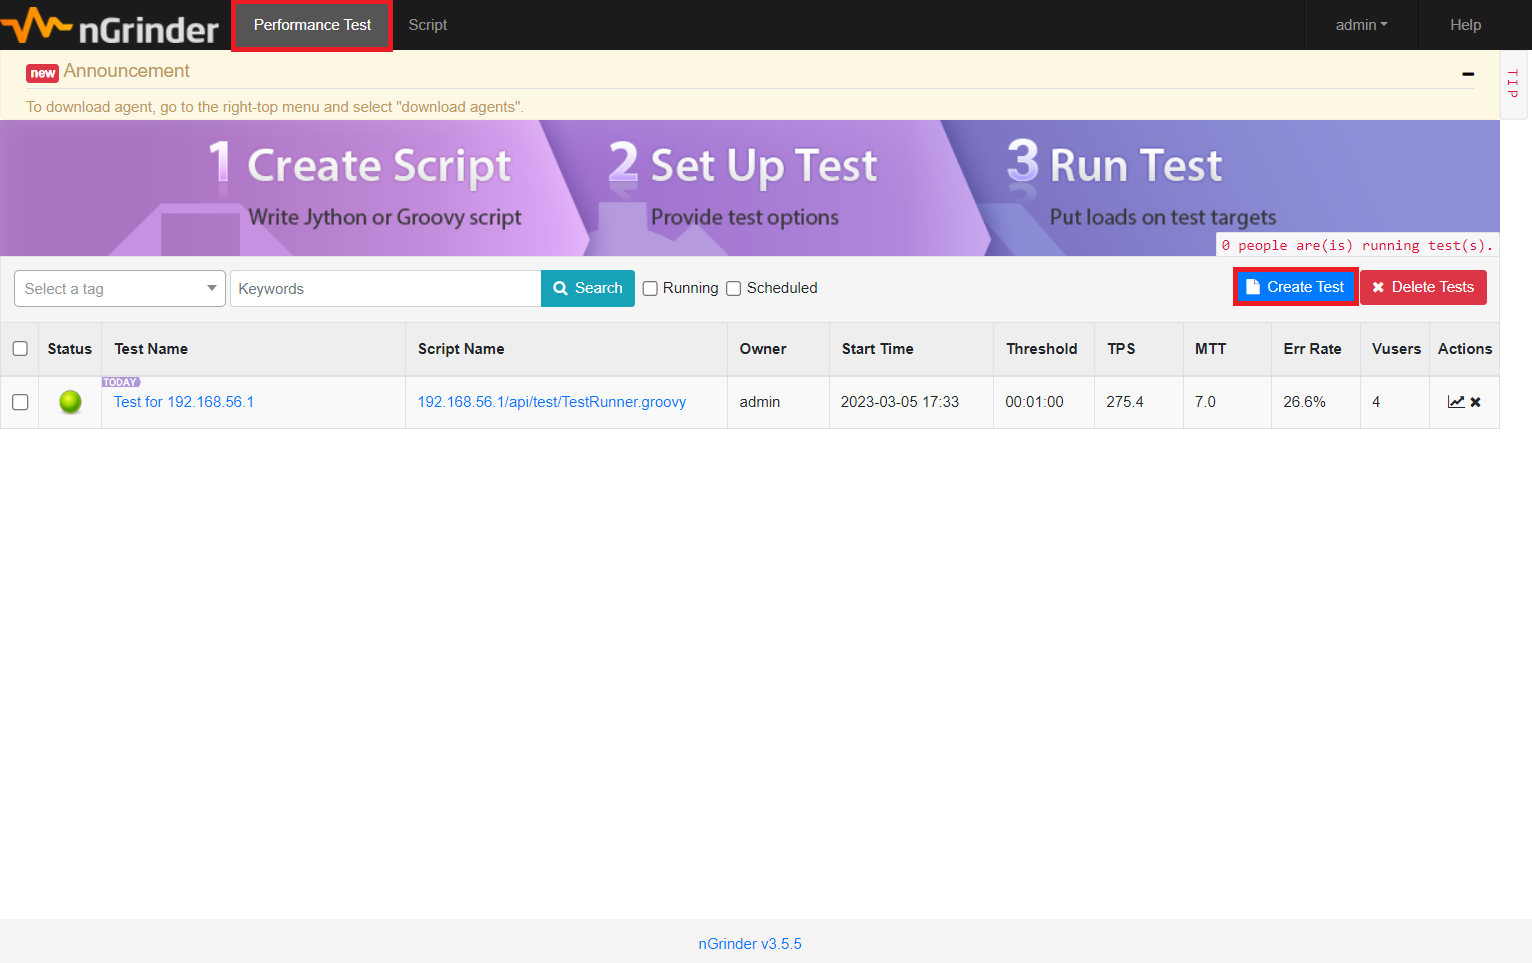Sort by the Start Time column header

[x=877, y=349]
